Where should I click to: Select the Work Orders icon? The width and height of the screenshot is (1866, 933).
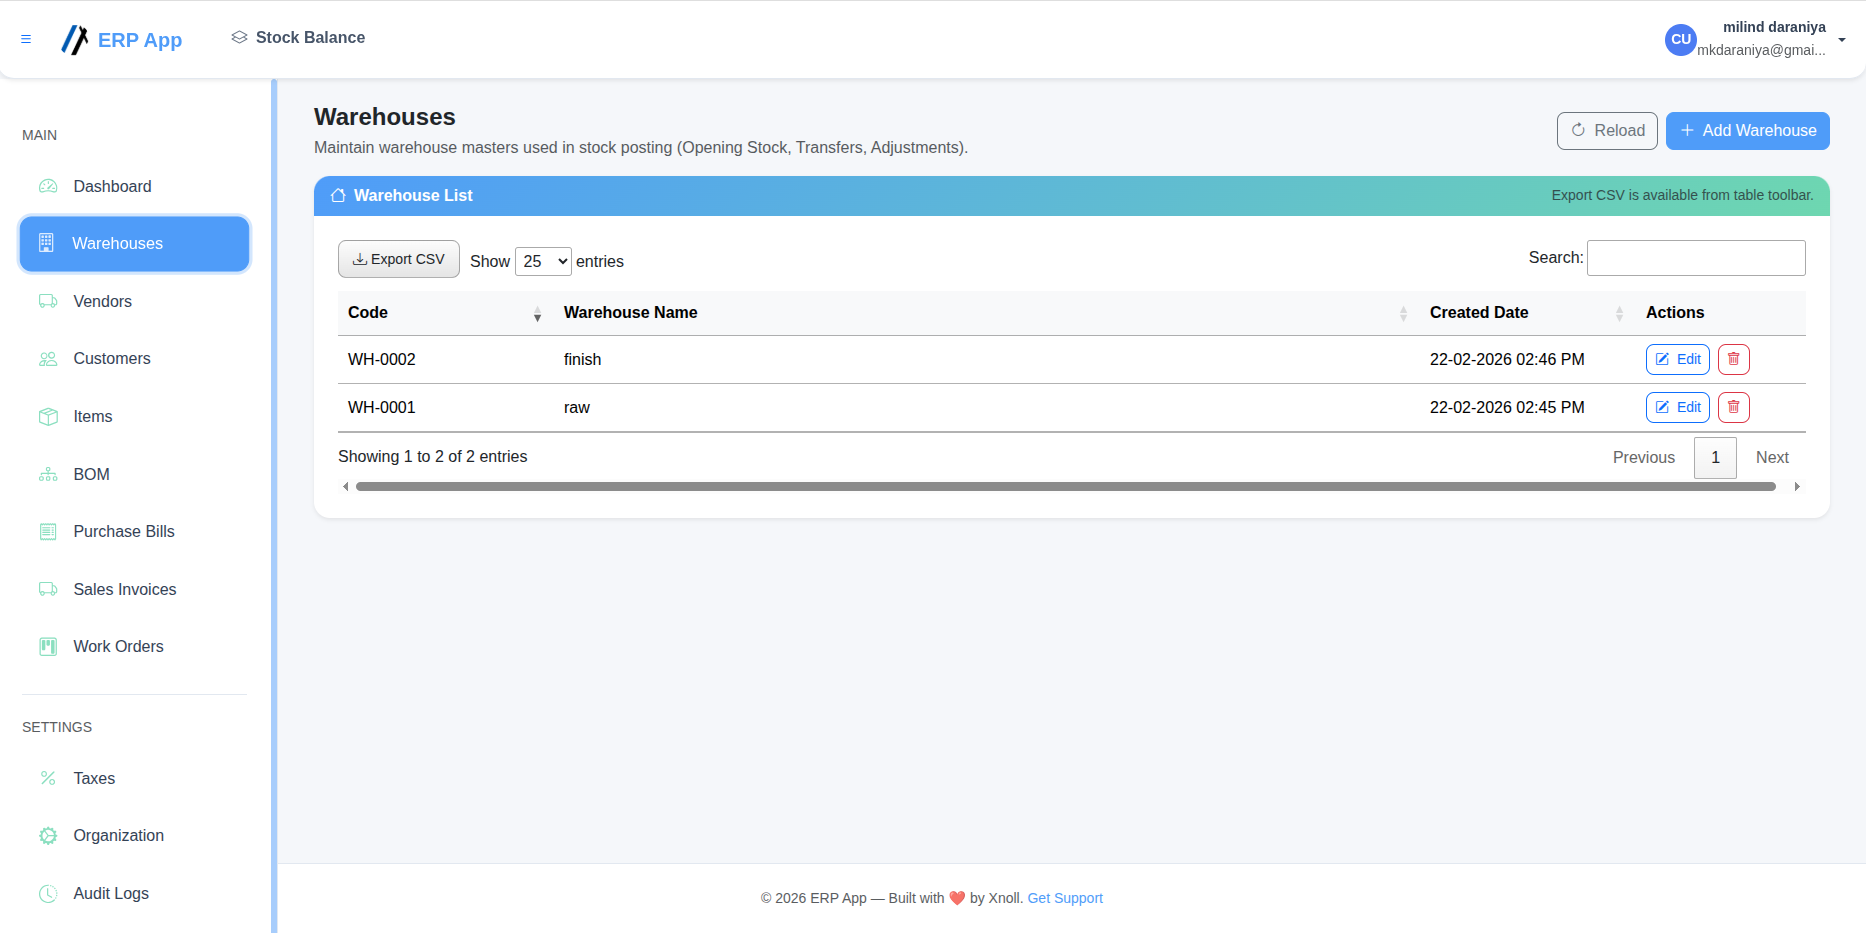(x=47, y=646)
